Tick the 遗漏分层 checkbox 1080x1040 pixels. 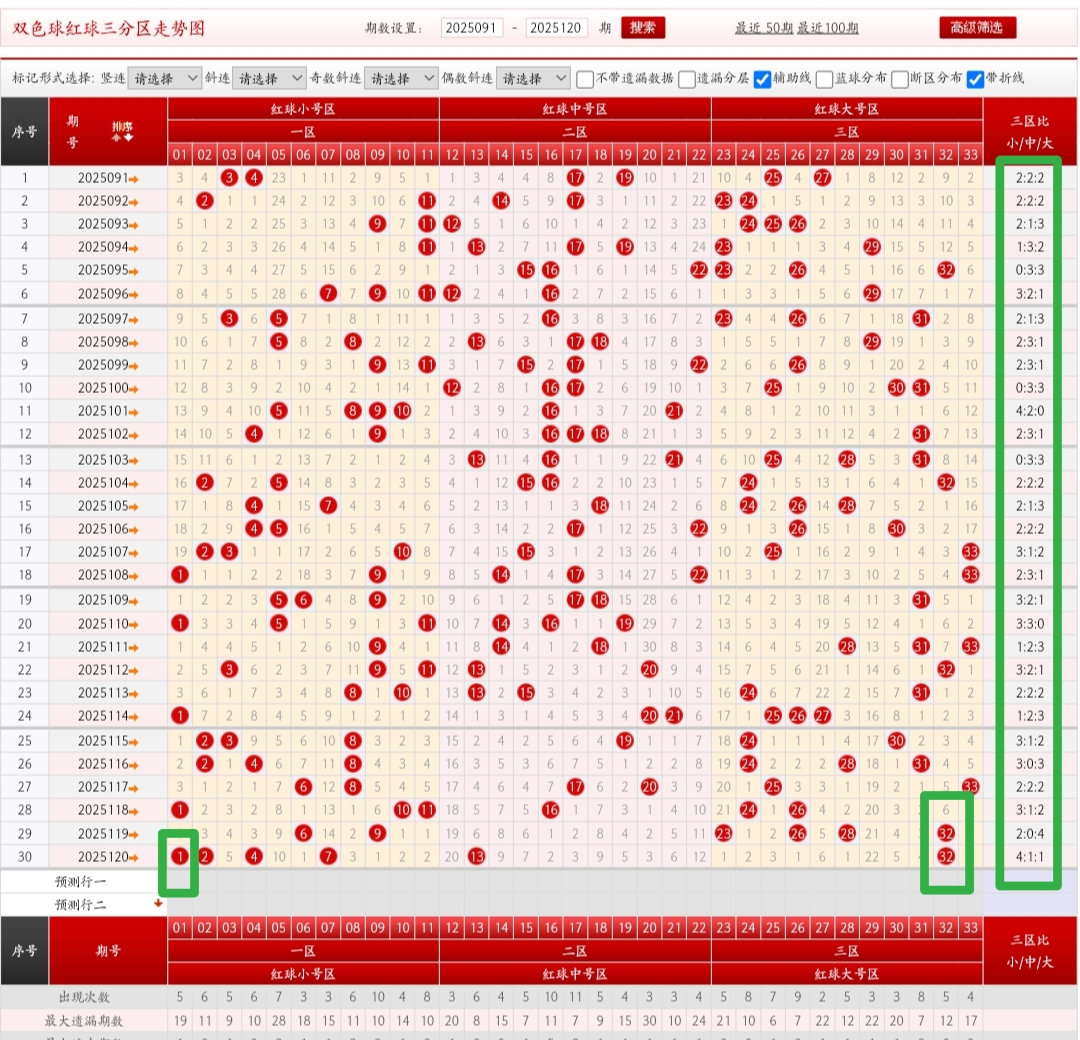pyautogui.click(x=687, y=79)
